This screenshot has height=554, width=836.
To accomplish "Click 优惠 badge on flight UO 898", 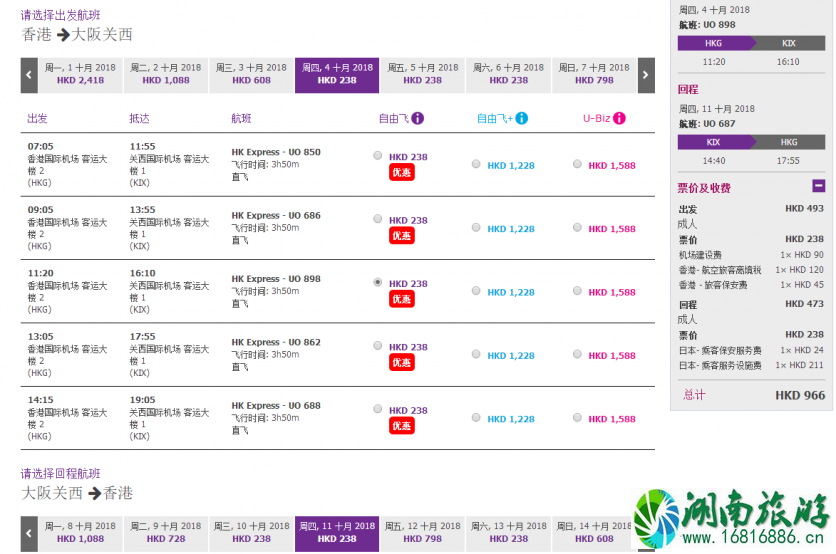I will (401, 299).
